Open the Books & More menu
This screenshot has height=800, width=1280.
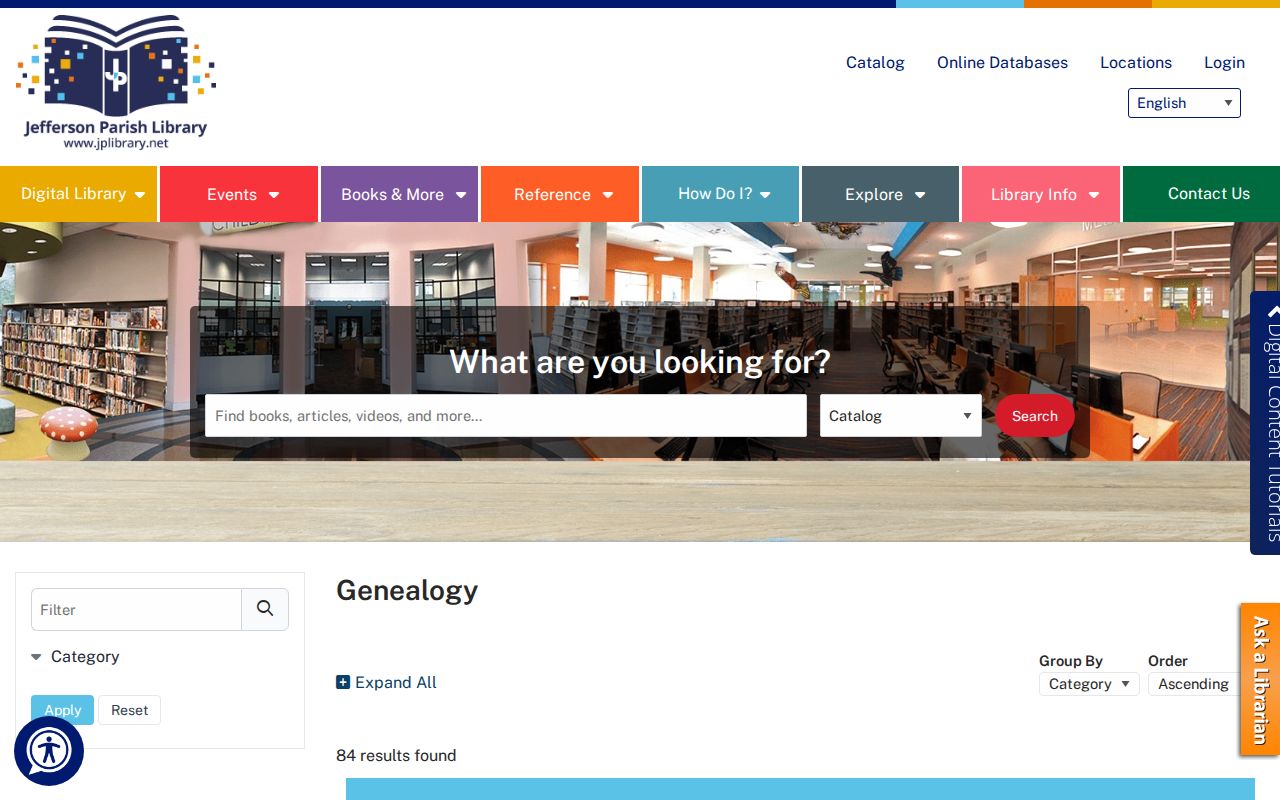click(x=400, y=194)
